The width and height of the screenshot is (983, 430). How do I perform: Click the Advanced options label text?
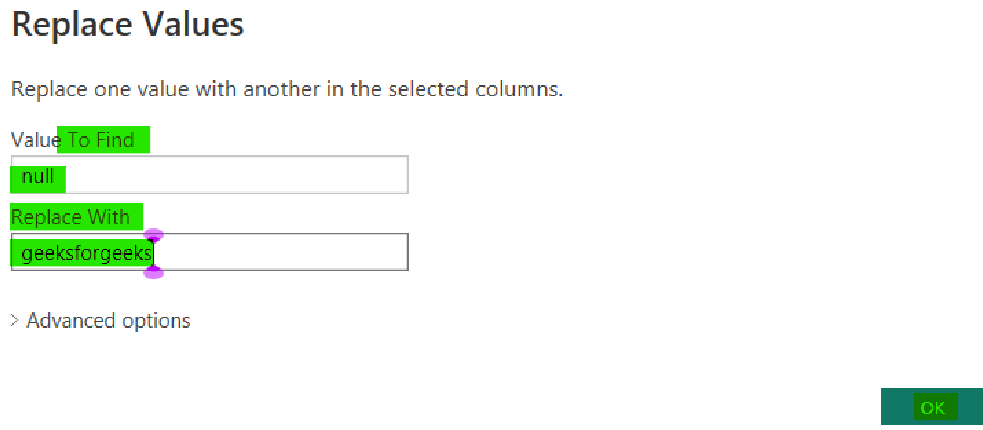(108, 321)
